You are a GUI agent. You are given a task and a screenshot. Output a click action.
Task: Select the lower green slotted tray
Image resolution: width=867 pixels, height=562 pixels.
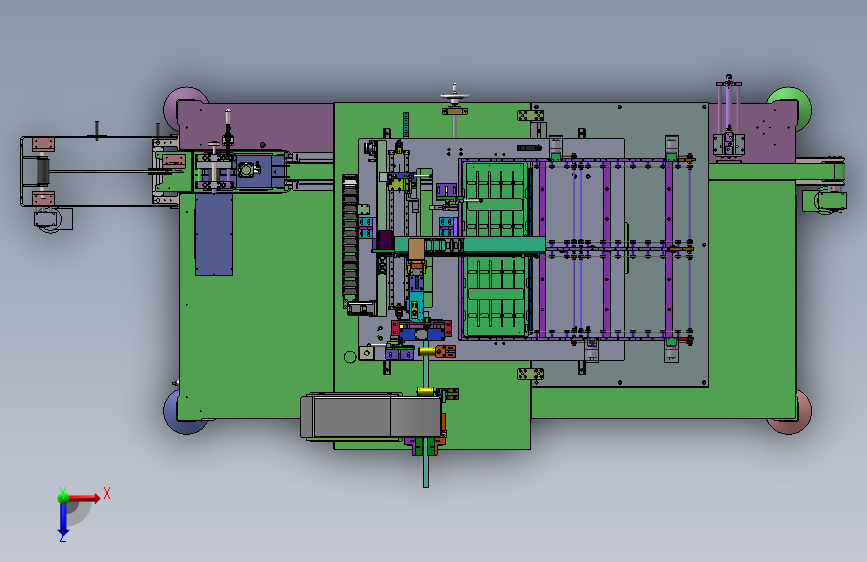[x=495, y=294]
